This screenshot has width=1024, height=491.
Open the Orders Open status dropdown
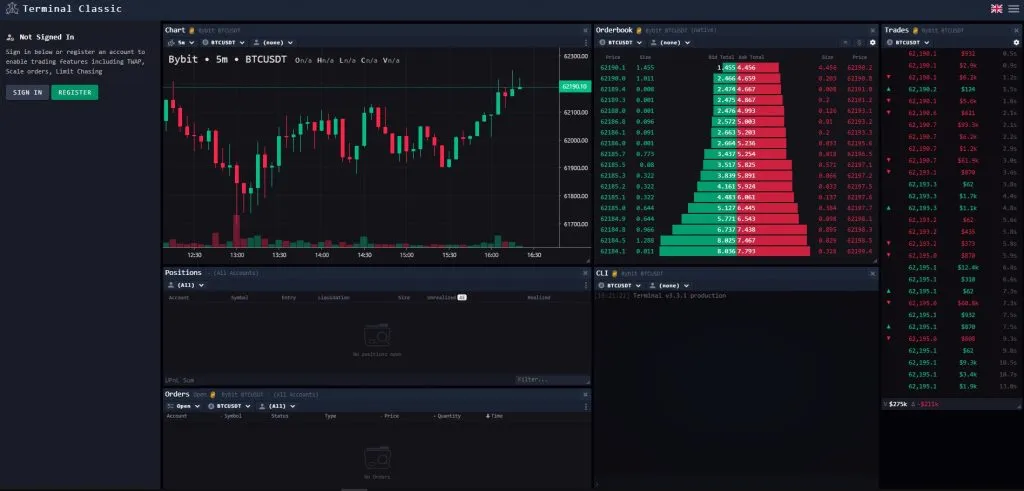pos(184,406)
